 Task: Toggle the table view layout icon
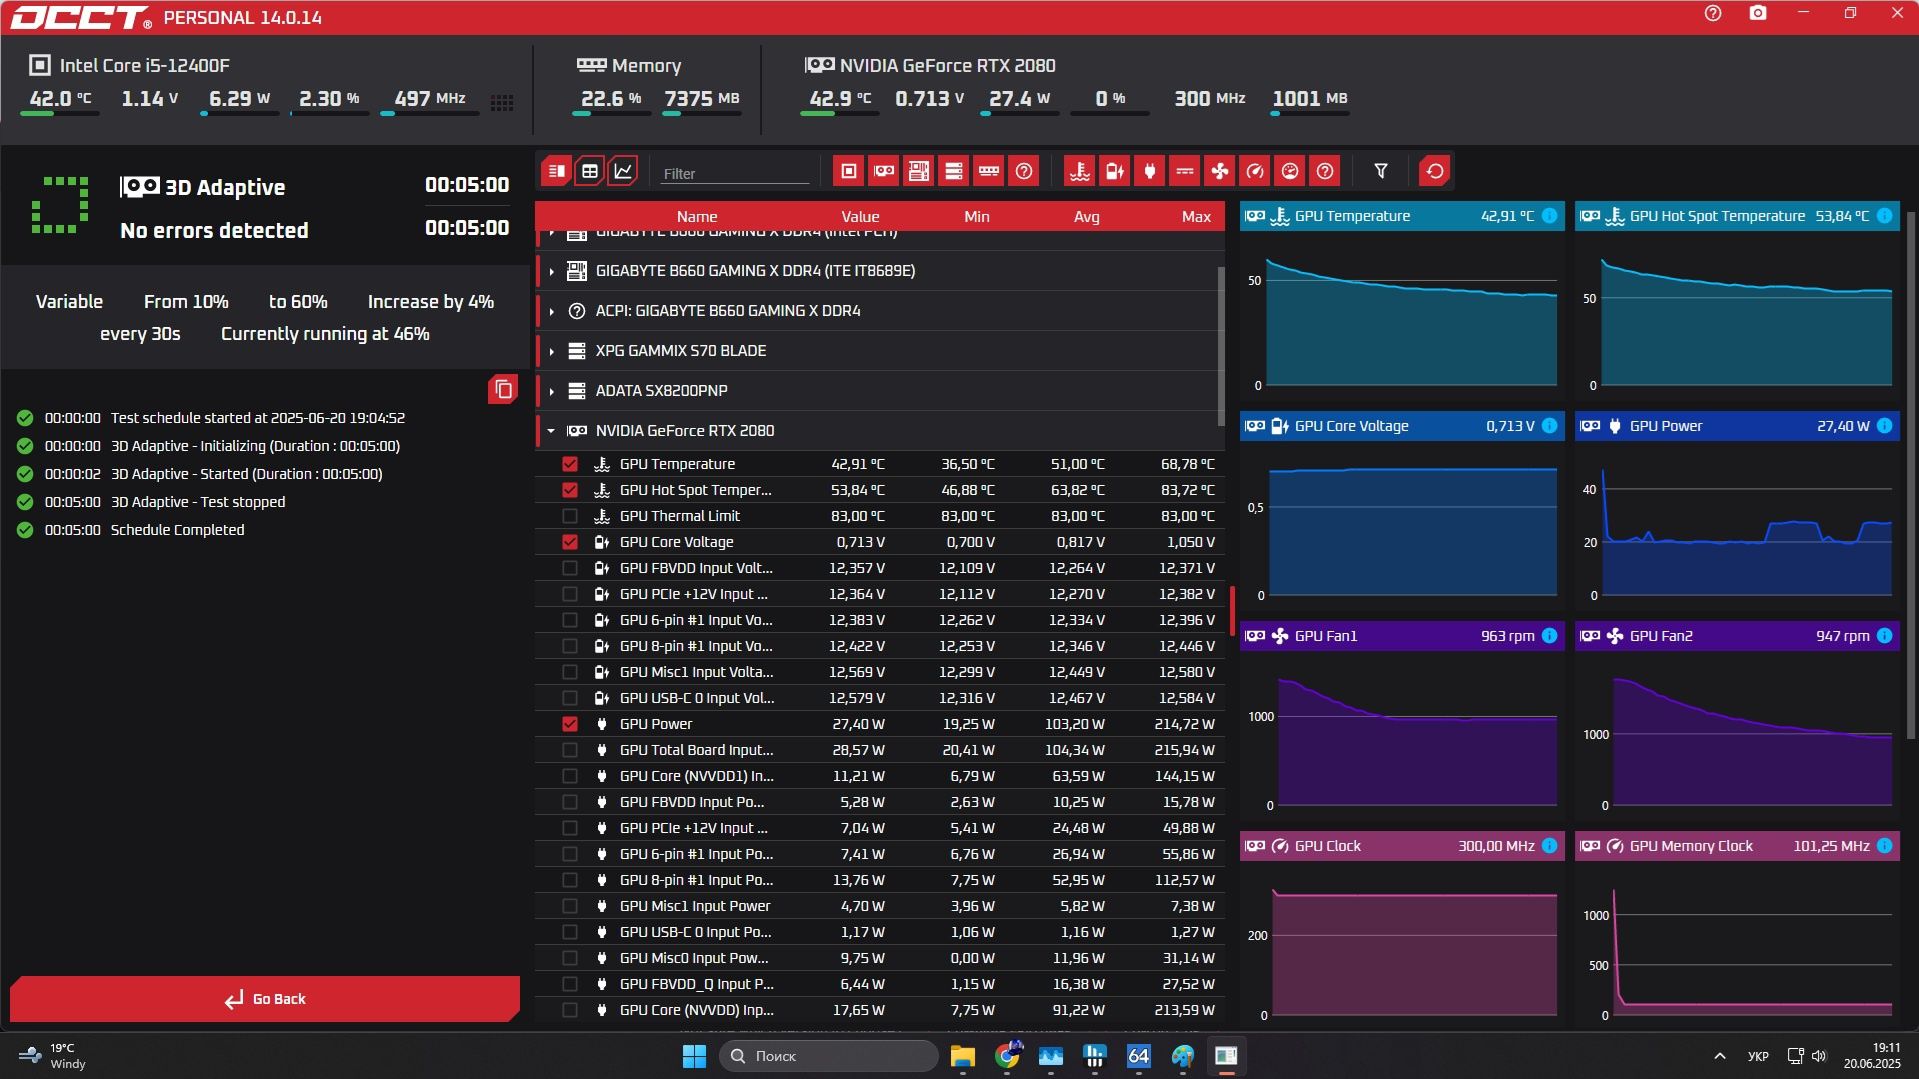tap(556, 171)
